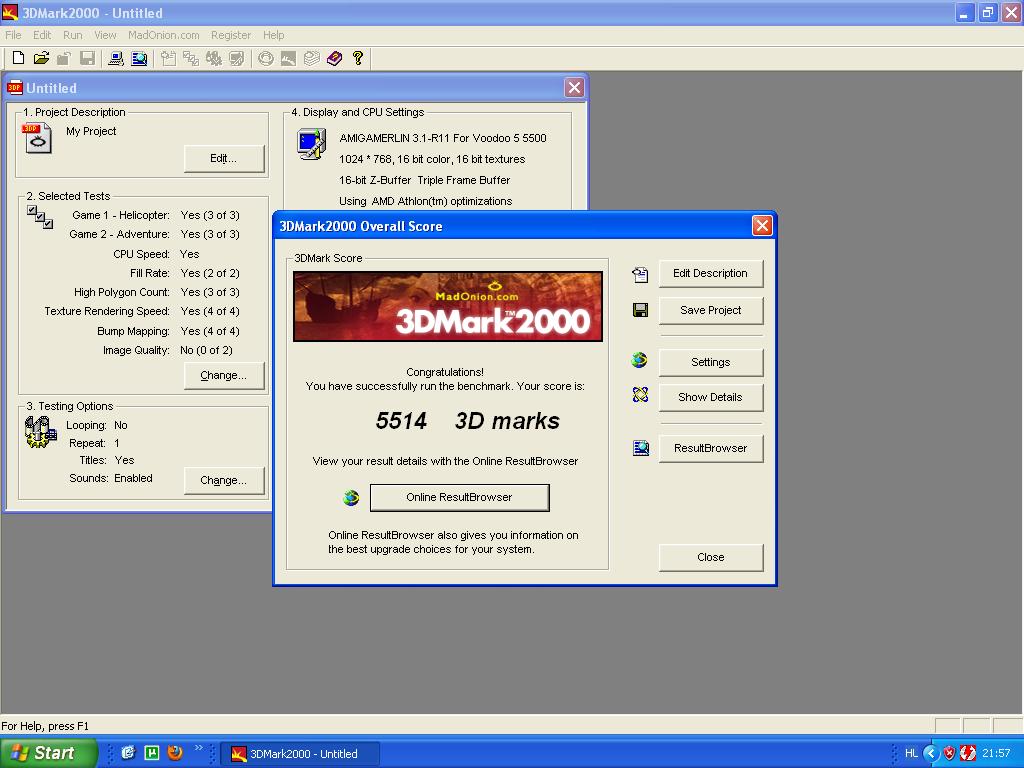
Task: Click the System Info computer toolbar icon
Action: tap(116, 58)
